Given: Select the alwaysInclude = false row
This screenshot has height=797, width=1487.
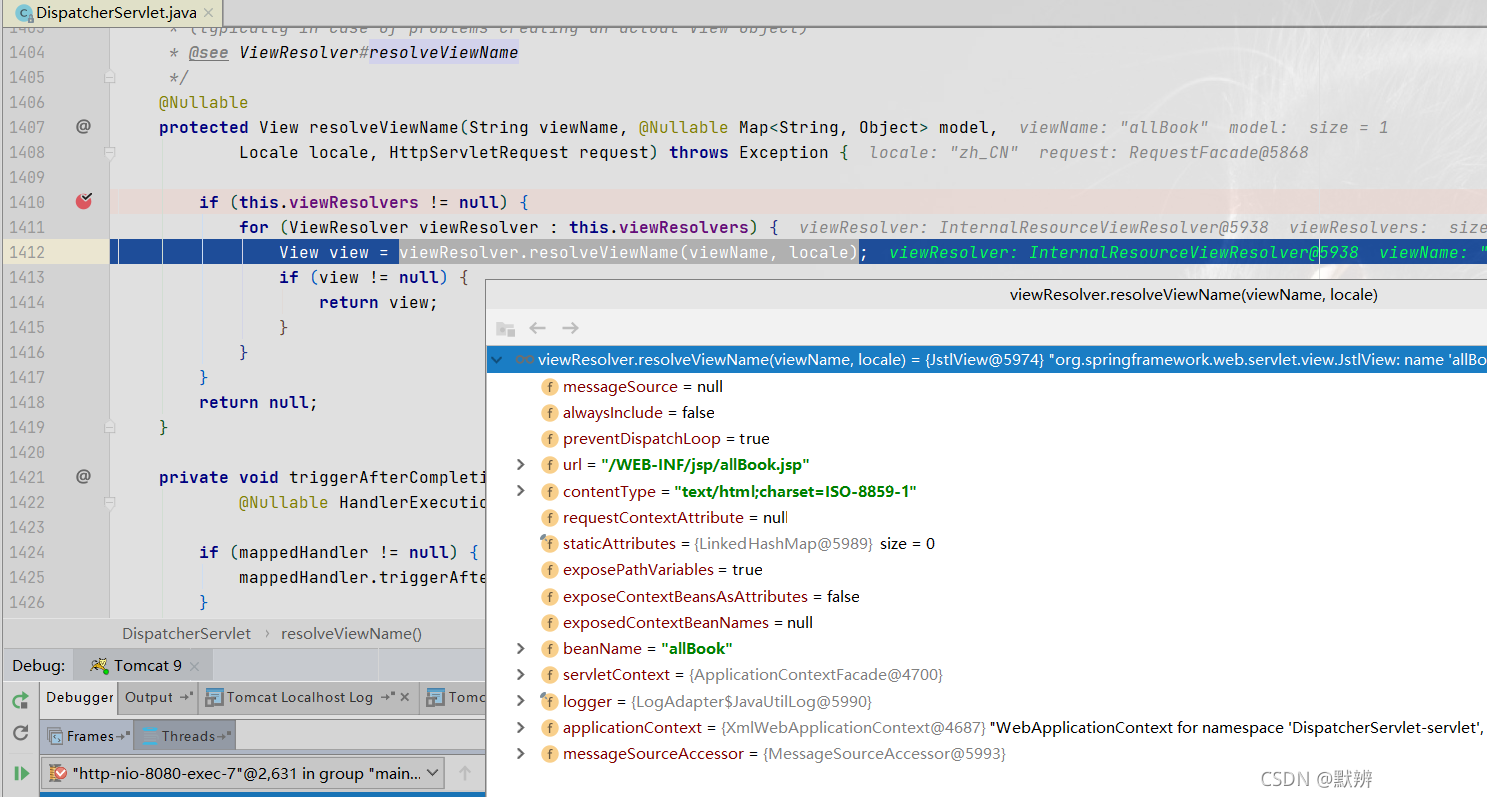Looking at the screenshot, I should [987, 413].
